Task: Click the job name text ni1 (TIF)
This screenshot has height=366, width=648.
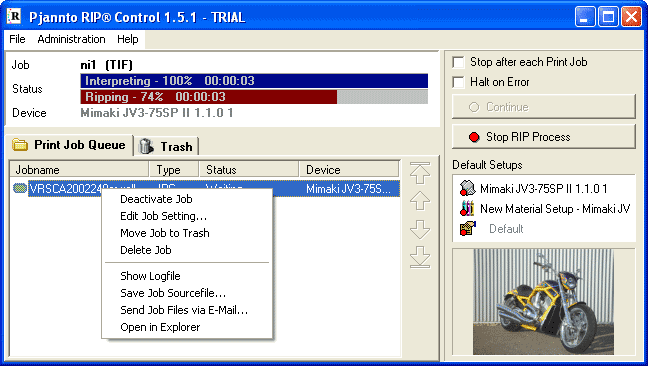Action: (107, 65)
